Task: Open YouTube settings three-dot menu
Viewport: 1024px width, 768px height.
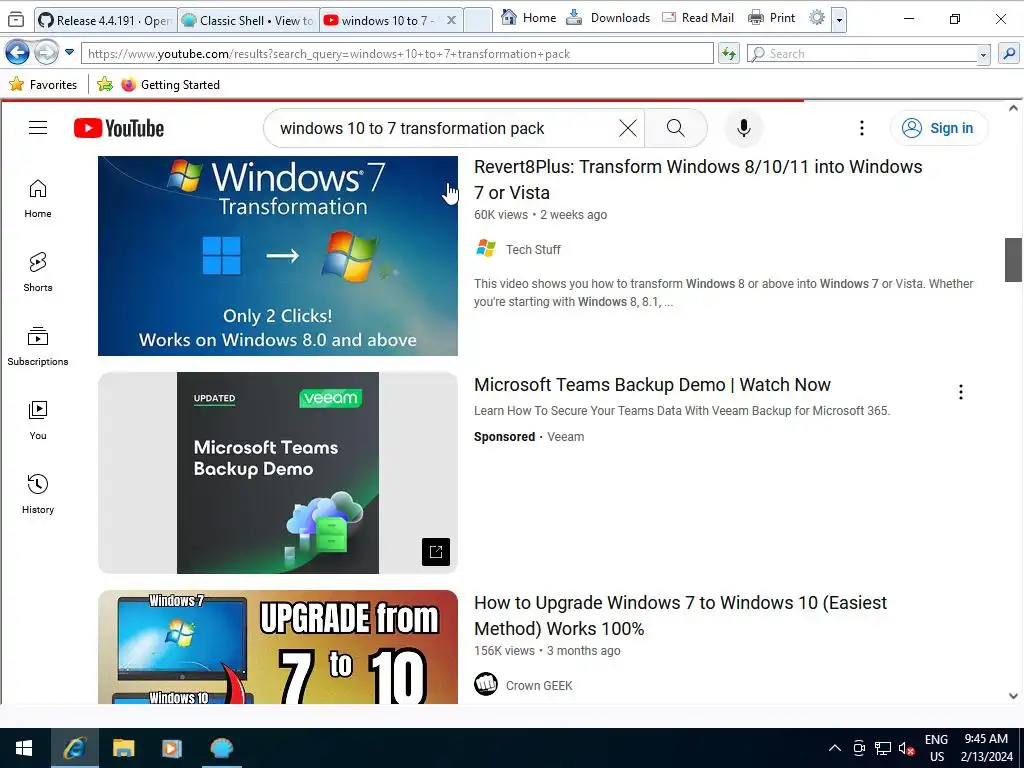Action: coord(862,128)
